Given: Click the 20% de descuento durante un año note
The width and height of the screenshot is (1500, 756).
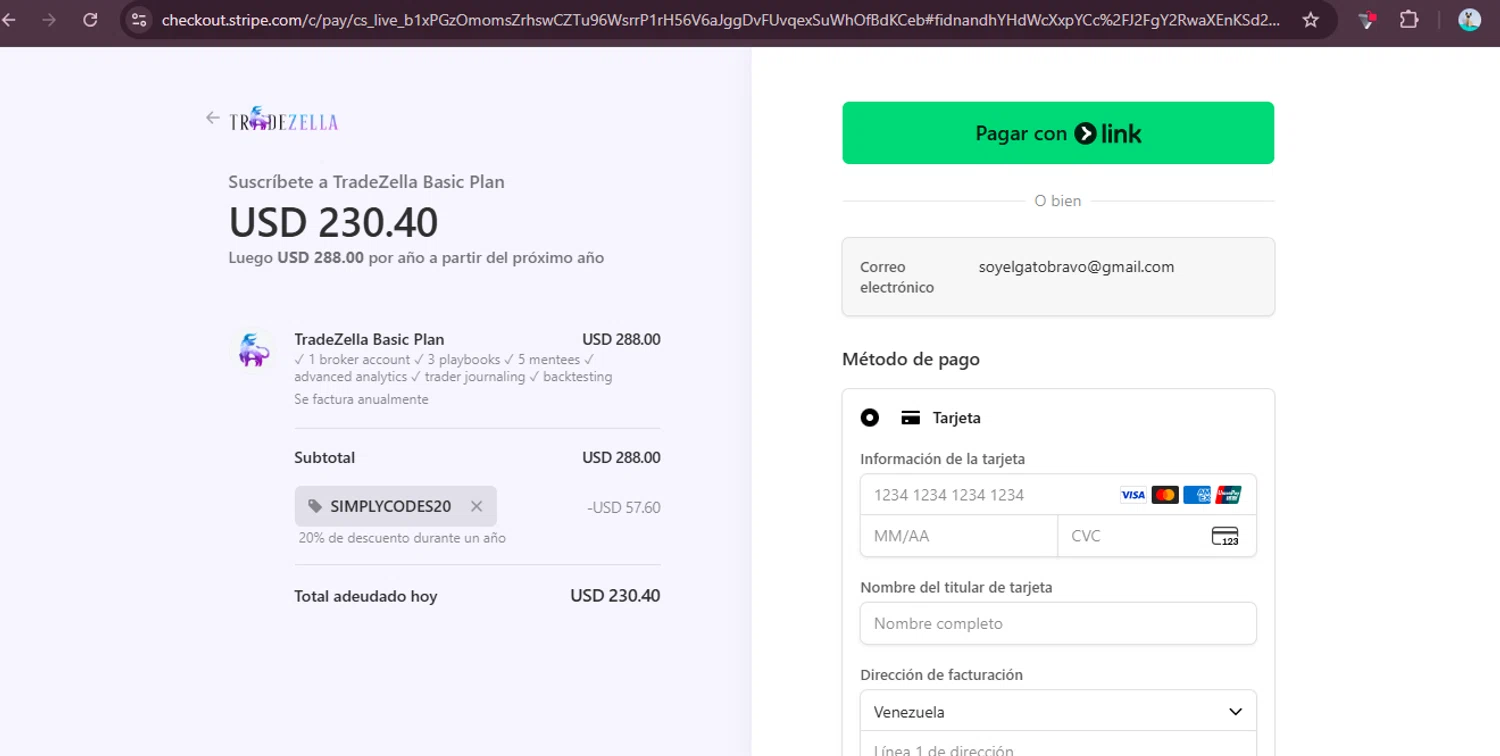Looking at the screenshot, I should (x=402, y=538).
